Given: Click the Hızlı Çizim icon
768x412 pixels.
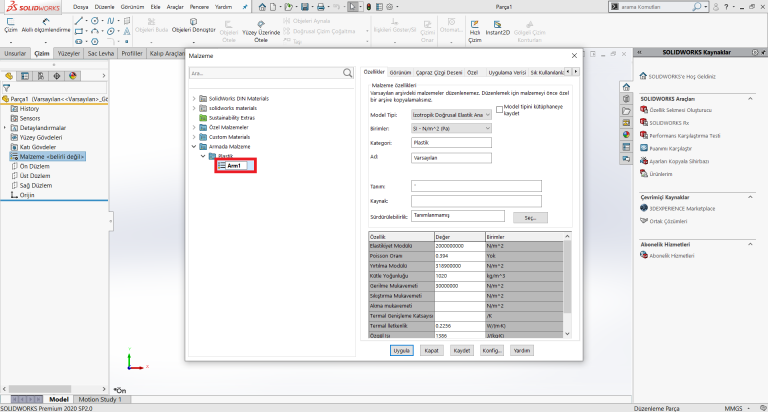Looking at the screenshot, I should coord(475,25).
